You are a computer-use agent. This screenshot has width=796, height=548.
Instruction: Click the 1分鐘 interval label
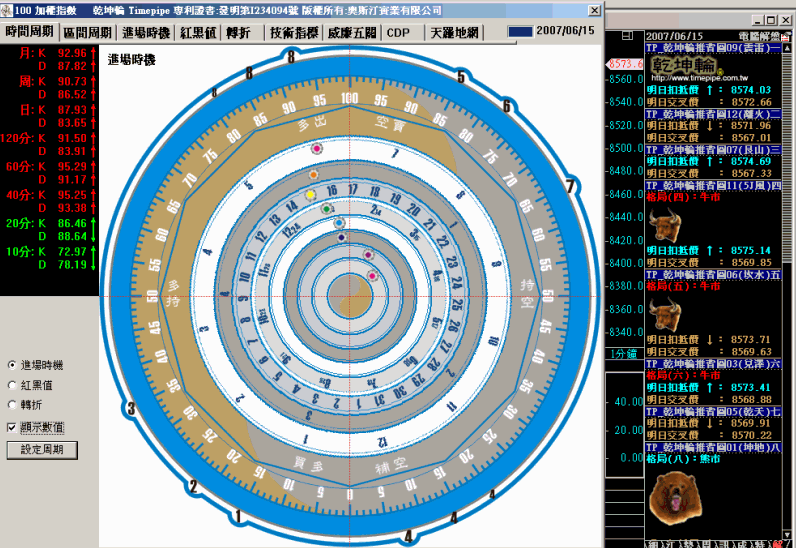coord(623,353)
